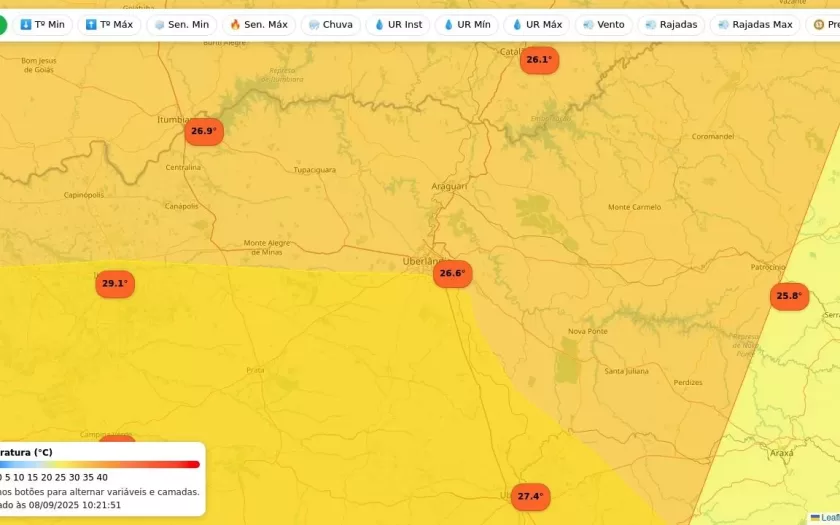Click the 26.6° marker at Uberlândia

pos(452,274)
